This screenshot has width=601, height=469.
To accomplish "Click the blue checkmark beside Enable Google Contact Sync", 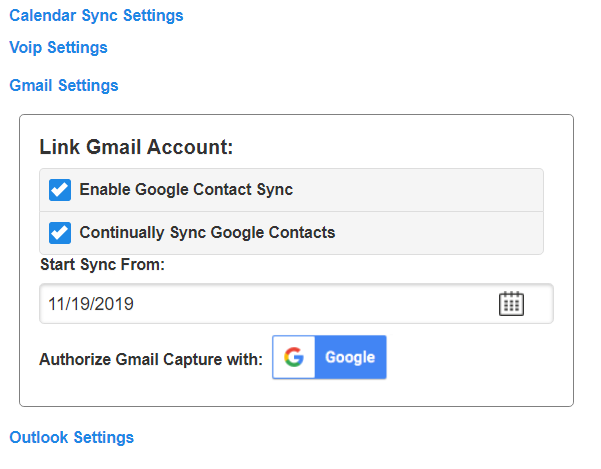I will pyautogui.click(x=60, y=190).
